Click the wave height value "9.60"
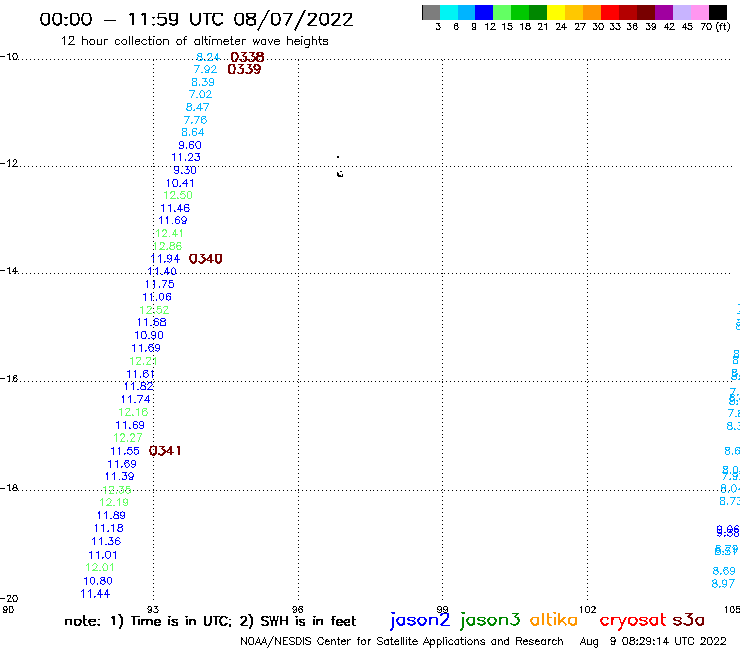The image size is (740, 650). 190,145
